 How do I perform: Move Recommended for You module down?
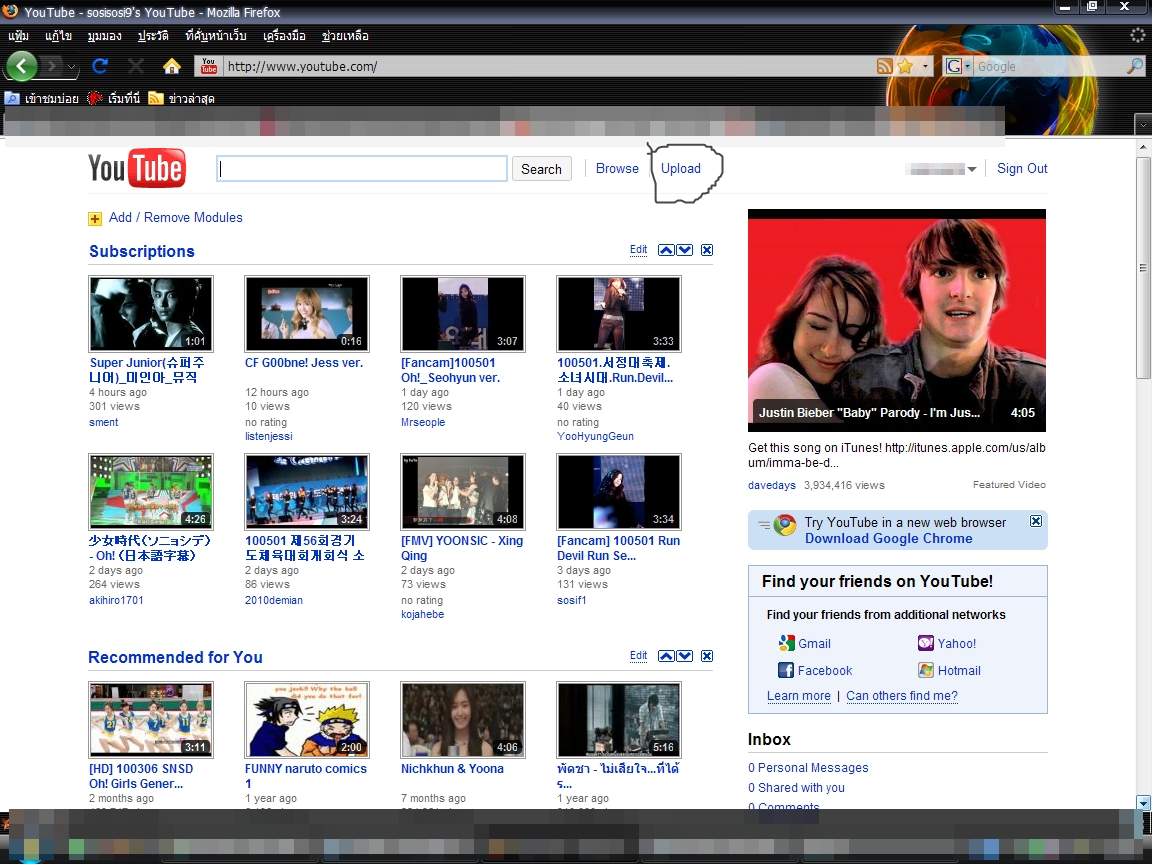tap(685, 656)
